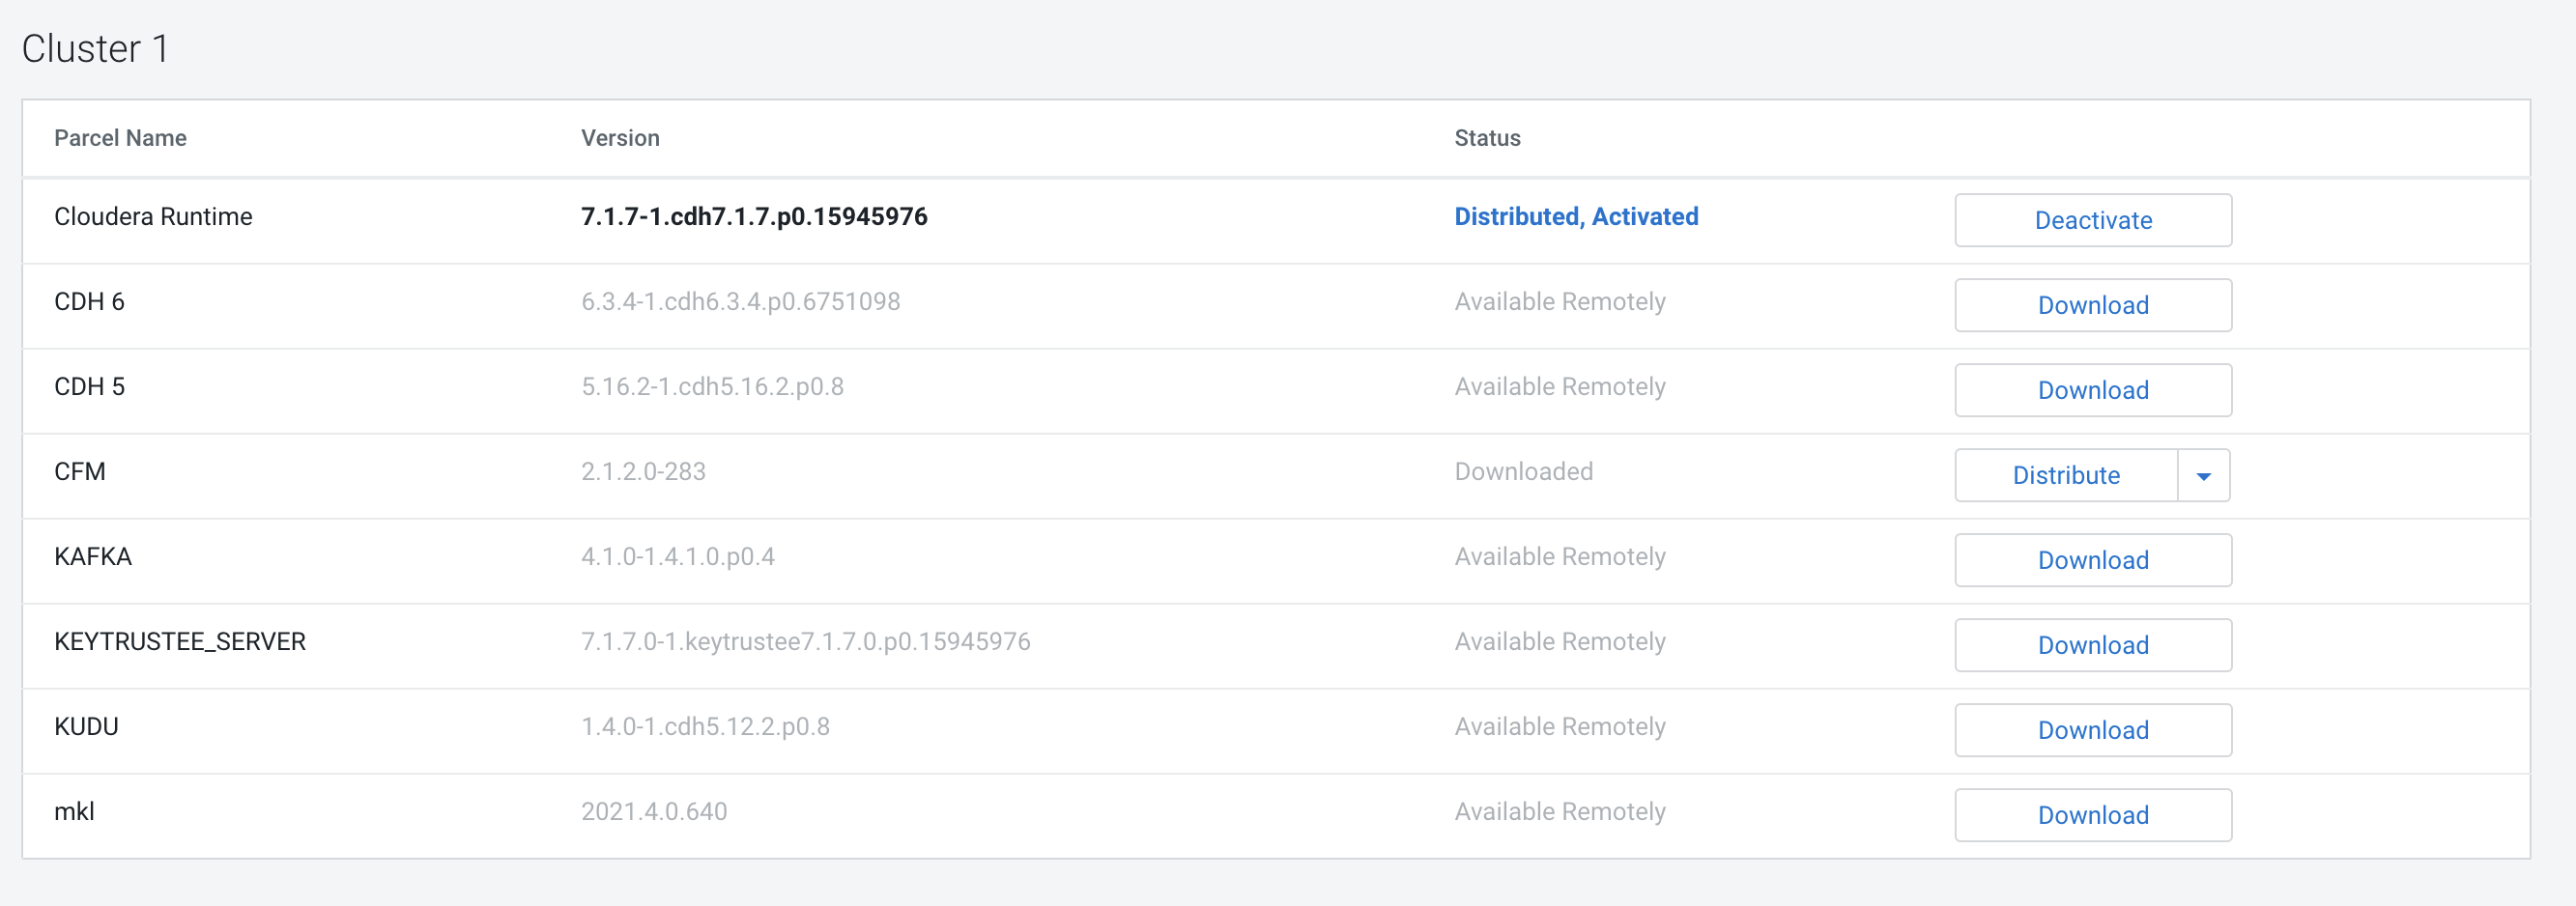Click the Distributed, Activated status link

(x=1575, y=217)
